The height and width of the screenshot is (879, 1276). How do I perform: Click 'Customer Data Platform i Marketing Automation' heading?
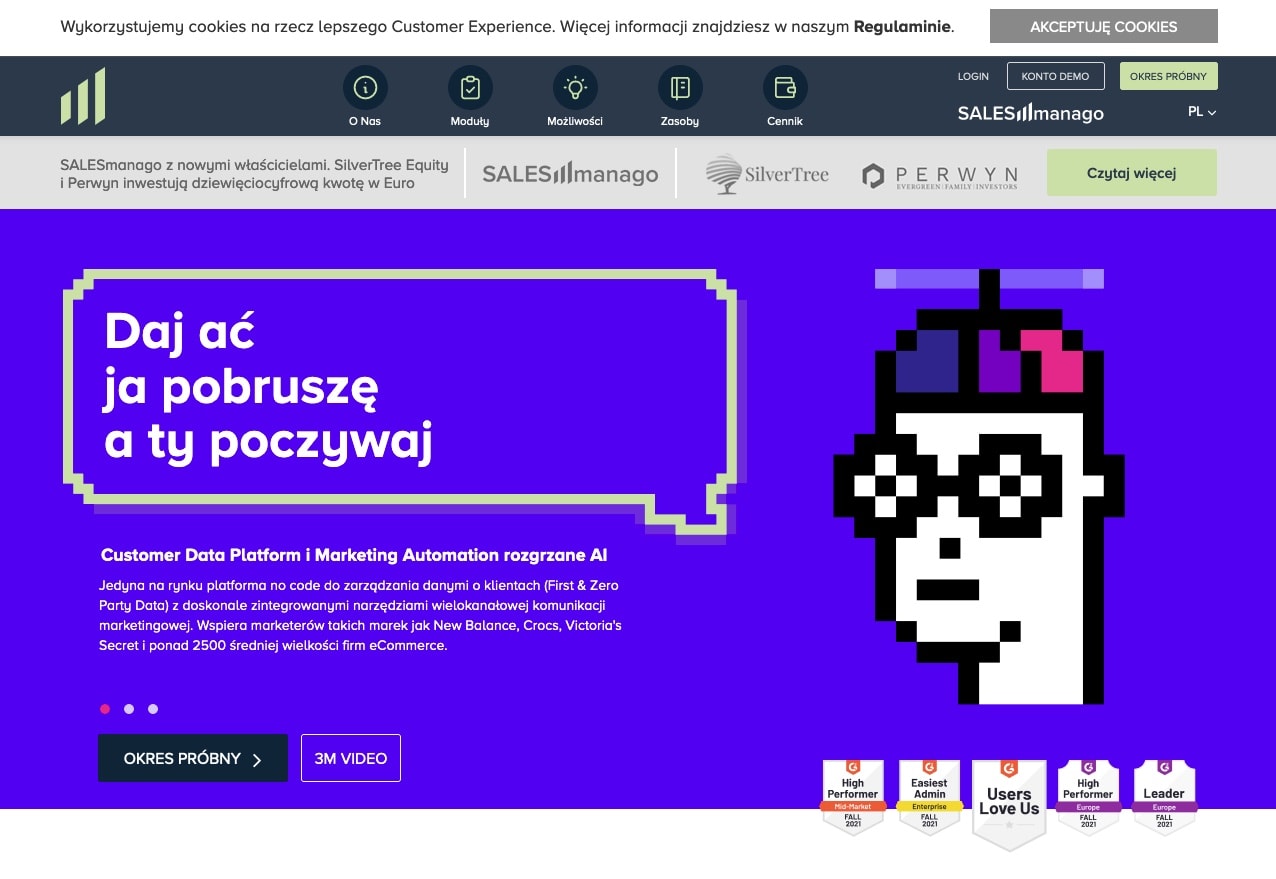[x=354, y=555]
